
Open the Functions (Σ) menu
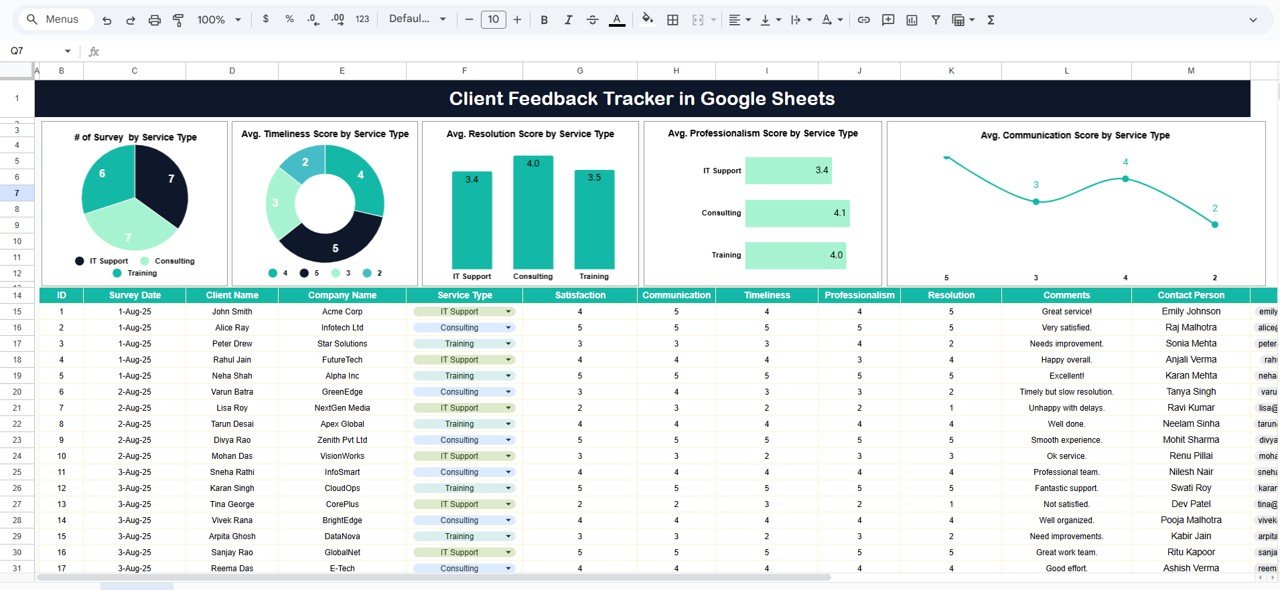989,19
